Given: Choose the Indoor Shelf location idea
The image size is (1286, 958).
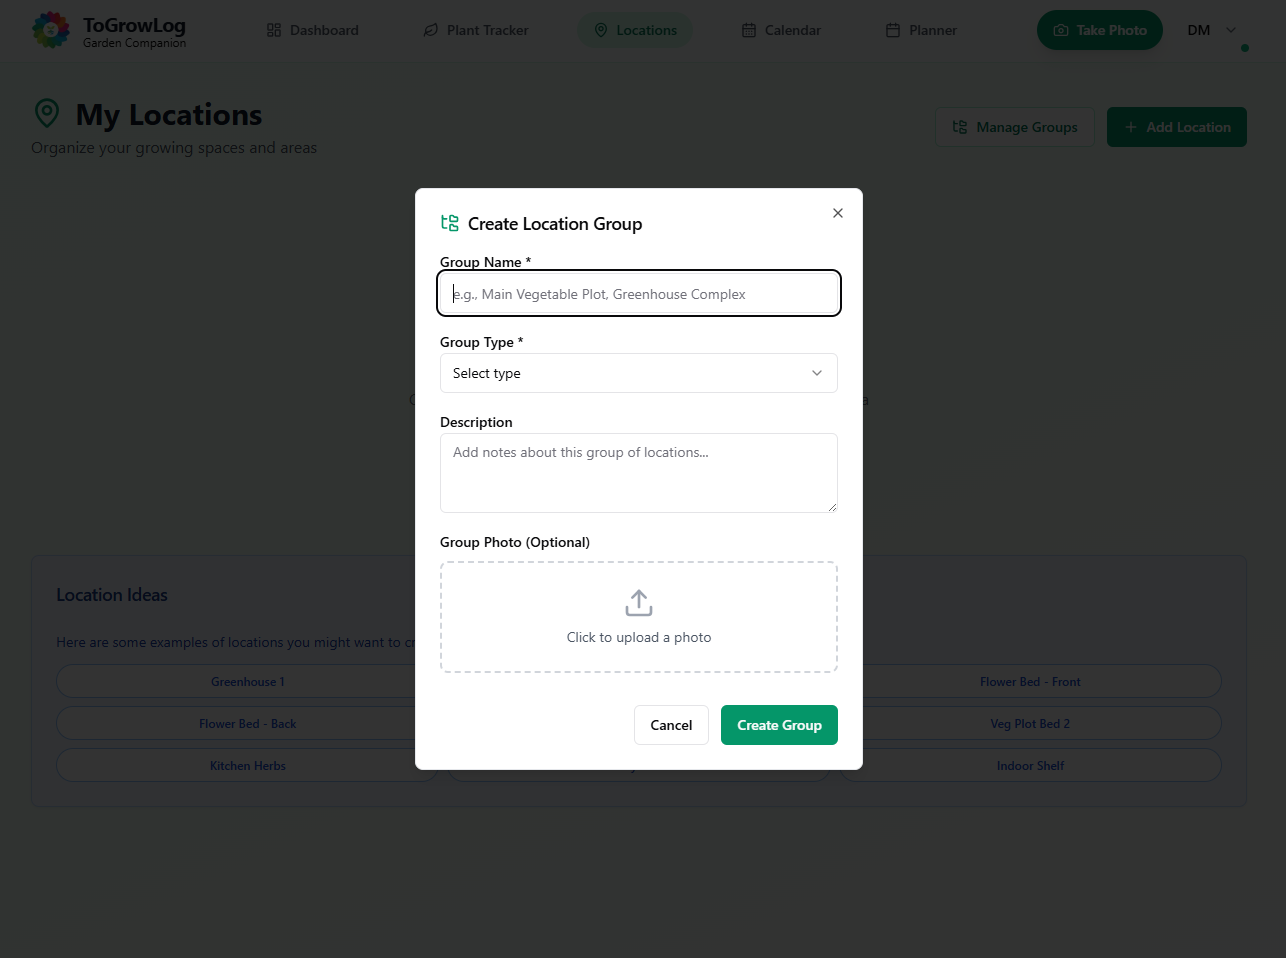Looking at the screenshot, I should (x=1030, y=766).
